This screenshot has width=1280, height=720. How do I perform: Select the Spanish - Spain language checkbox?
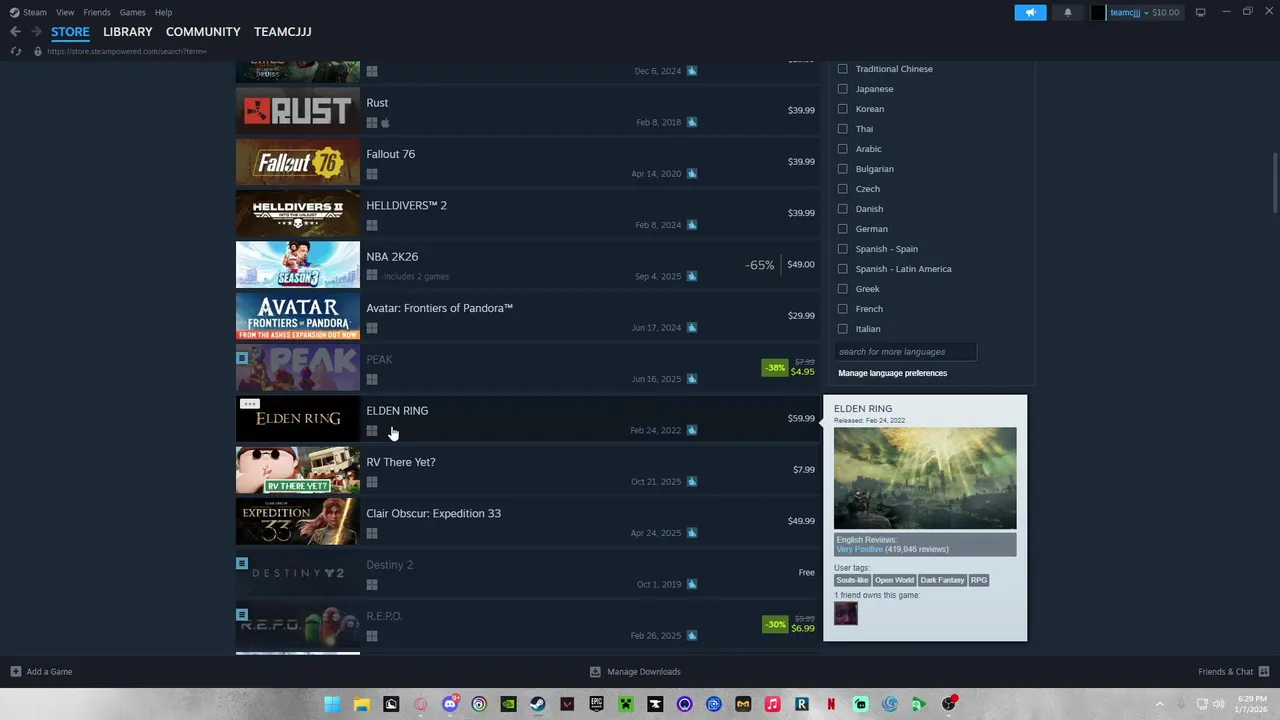coord(842,249)
